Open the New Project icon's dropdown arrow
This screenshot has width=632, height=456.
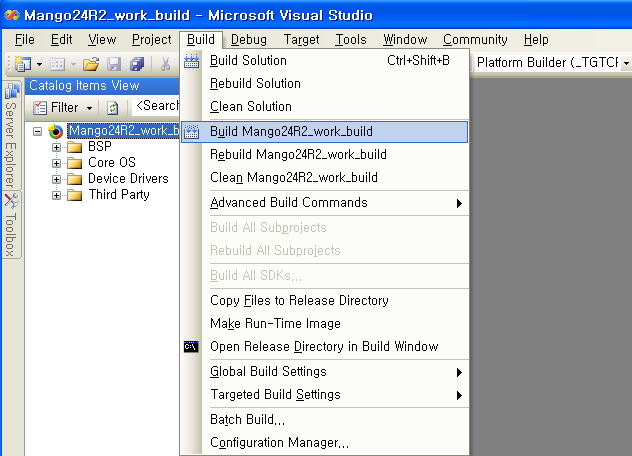click(40, 64)
